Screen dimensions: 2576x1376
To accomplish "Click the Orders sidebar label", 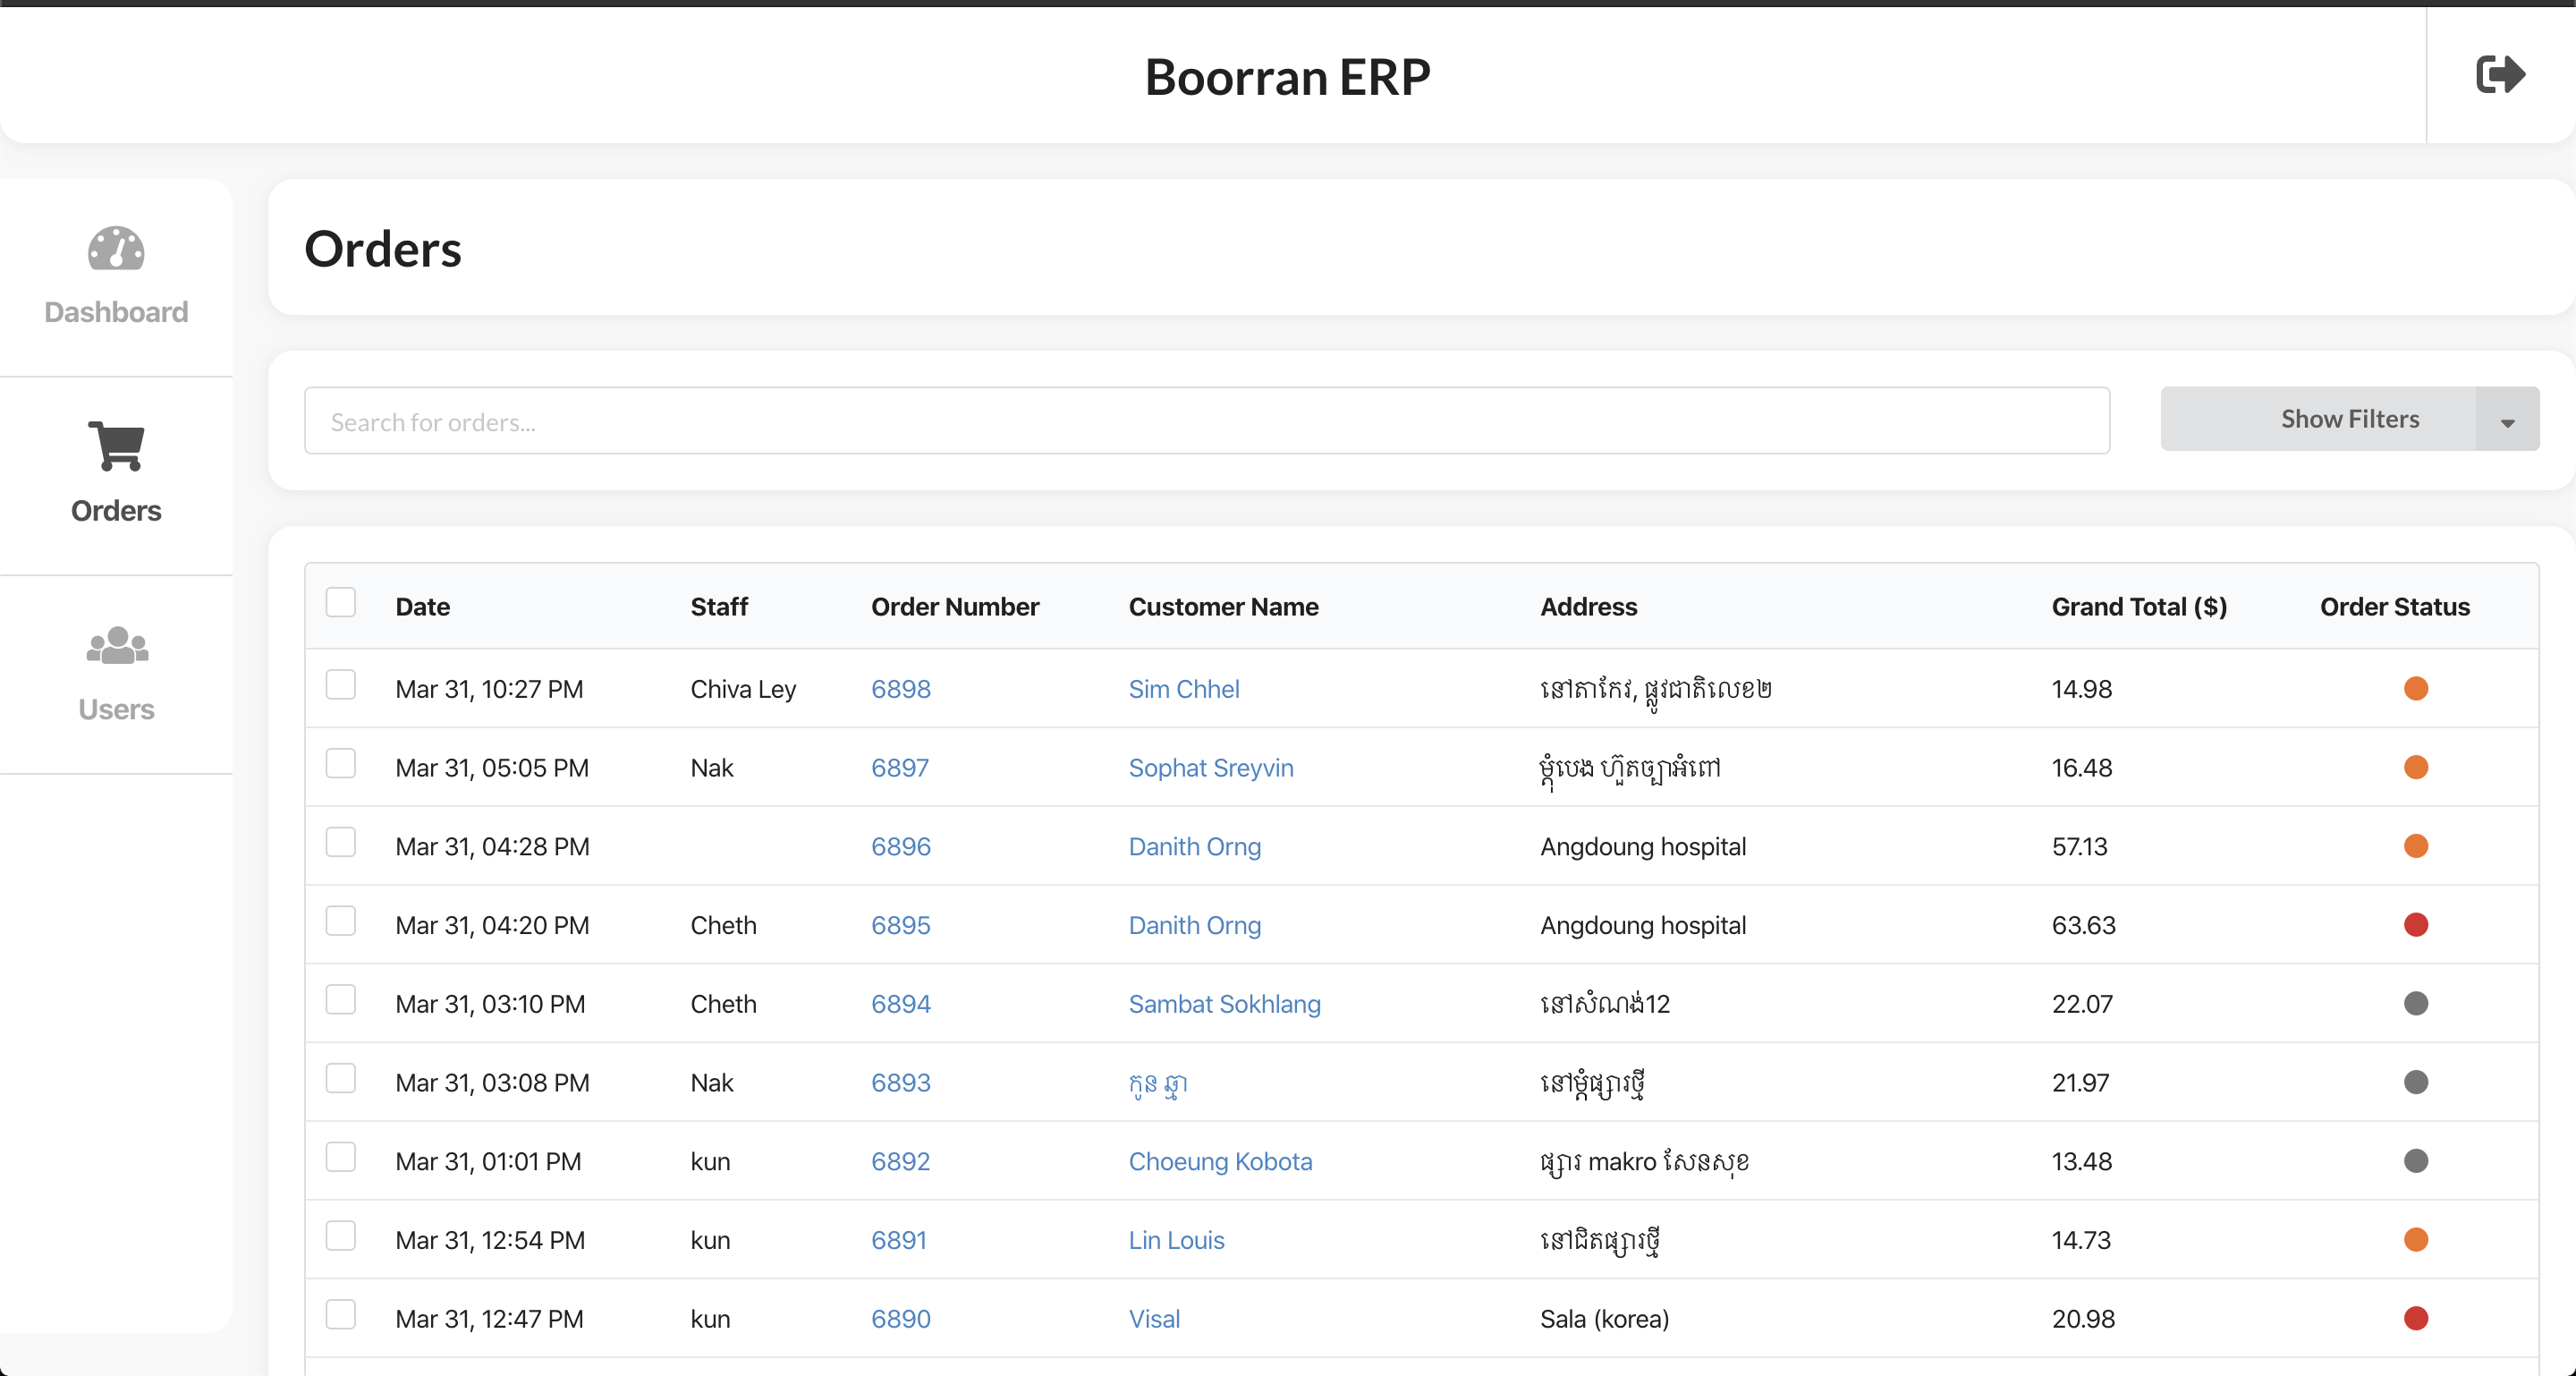I will pos(116,511).
